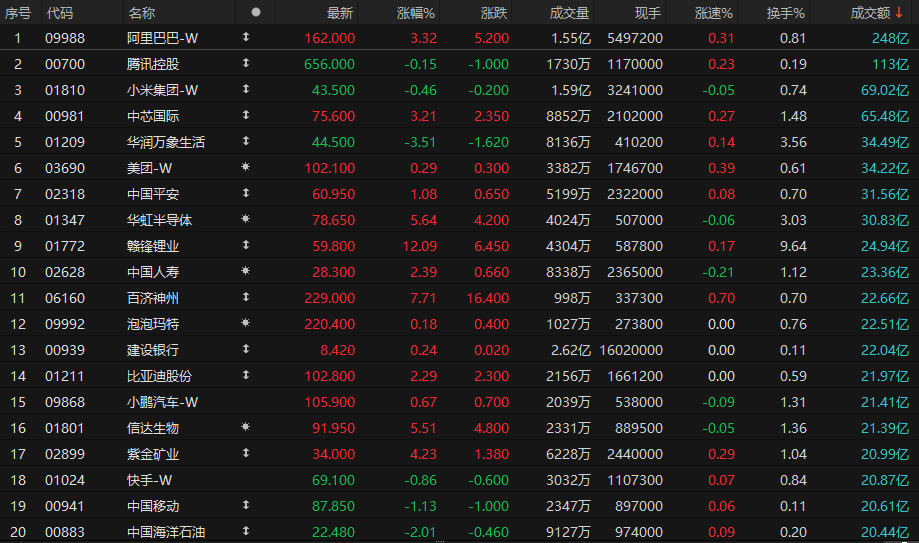Select the stock name 百济神州

pyautogui.click(x=153, y=298)
